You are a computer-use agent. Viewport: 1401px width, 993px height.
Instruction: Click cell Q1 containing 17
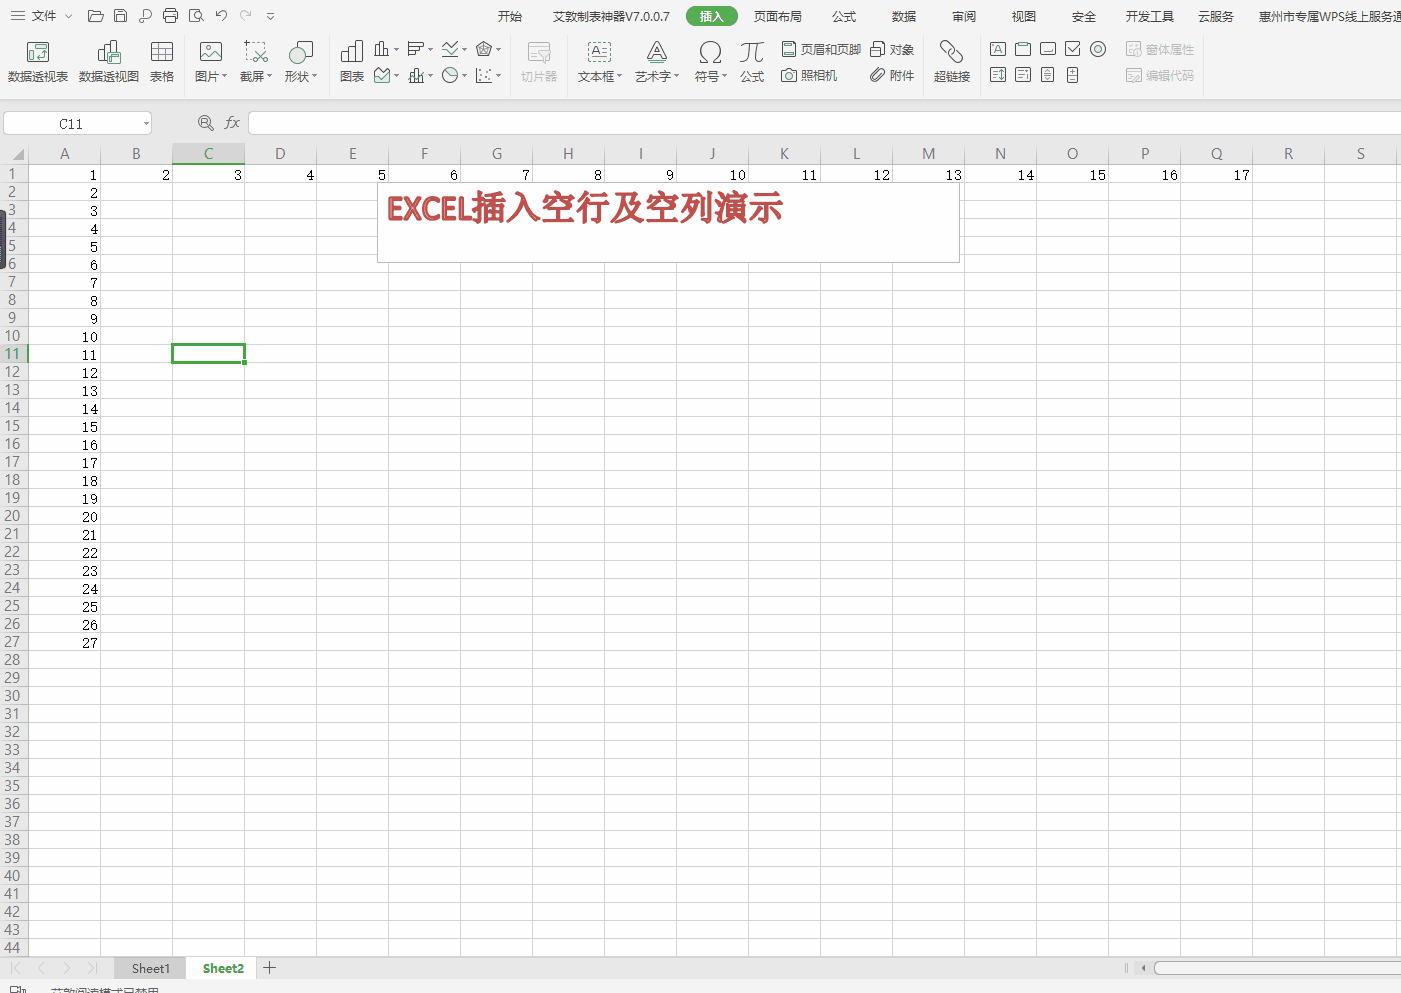(1216, 174)
